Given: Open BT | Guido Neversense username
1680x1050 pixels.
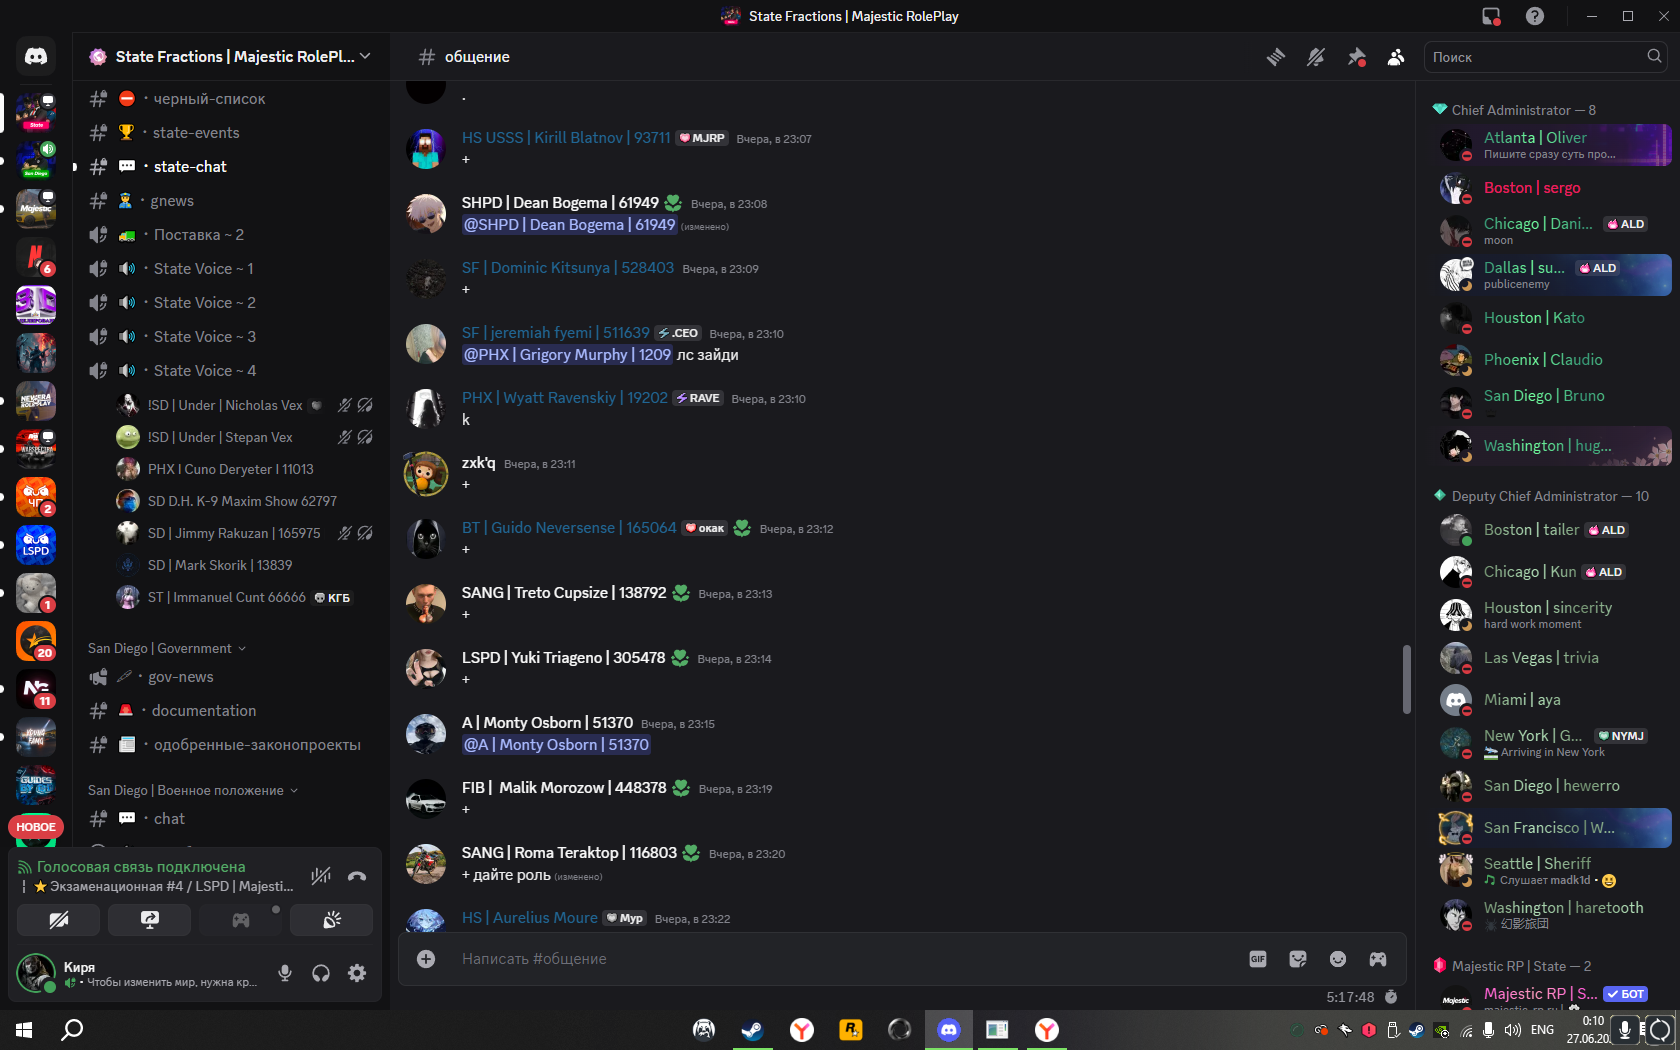Looking at the screenshot, I should point(569,528).
